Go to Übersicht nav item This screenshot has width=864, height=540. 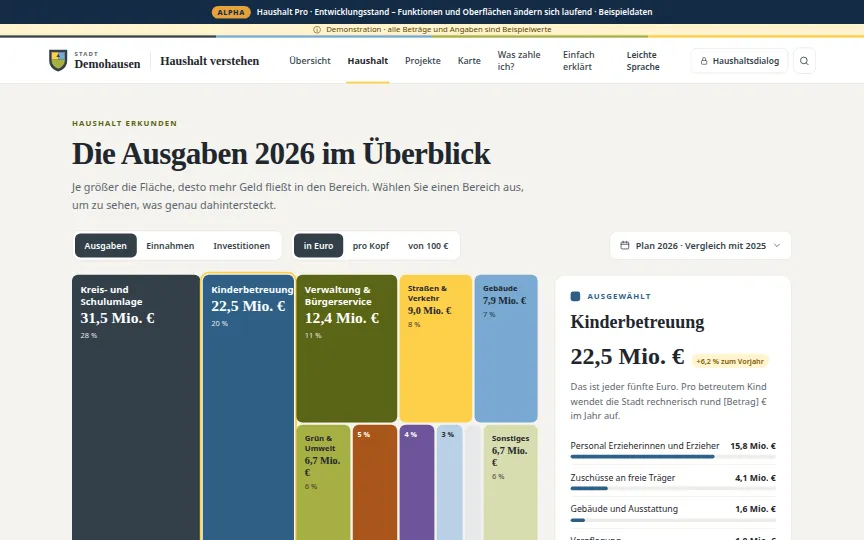(x=310, y=61)
